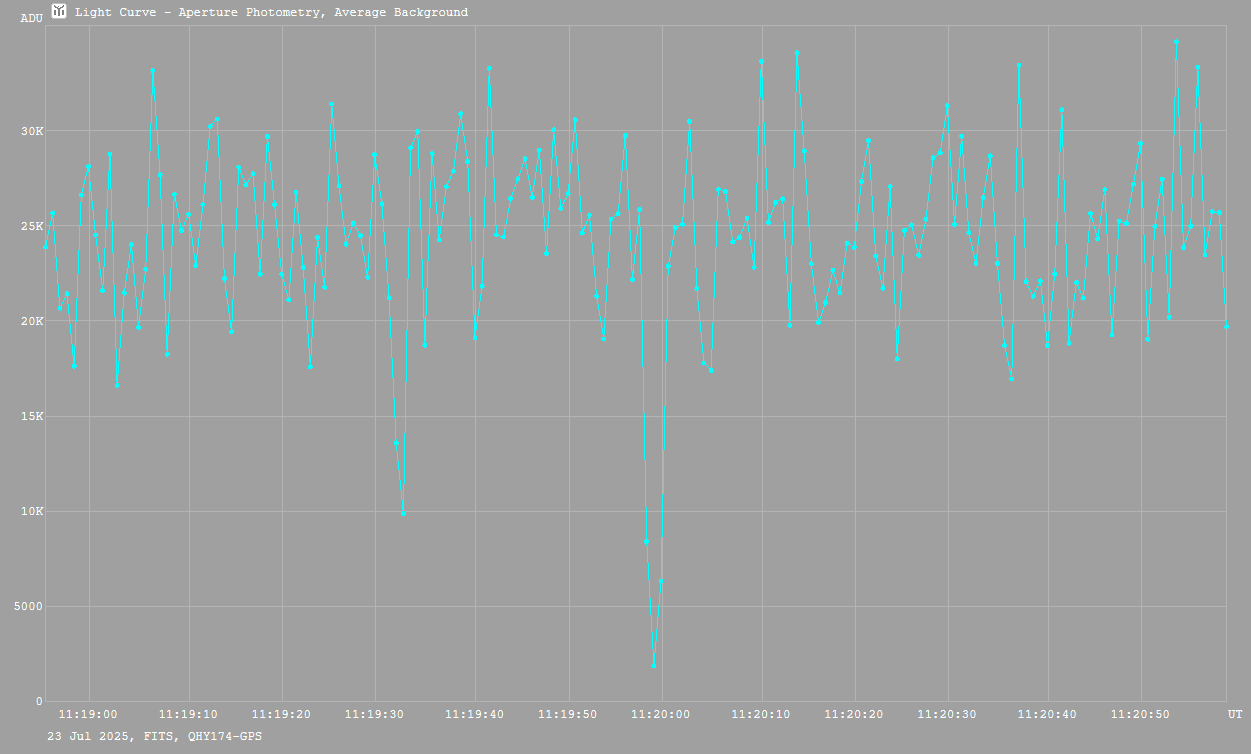Click the lowest data point near 11:20:00

(654, 665)
